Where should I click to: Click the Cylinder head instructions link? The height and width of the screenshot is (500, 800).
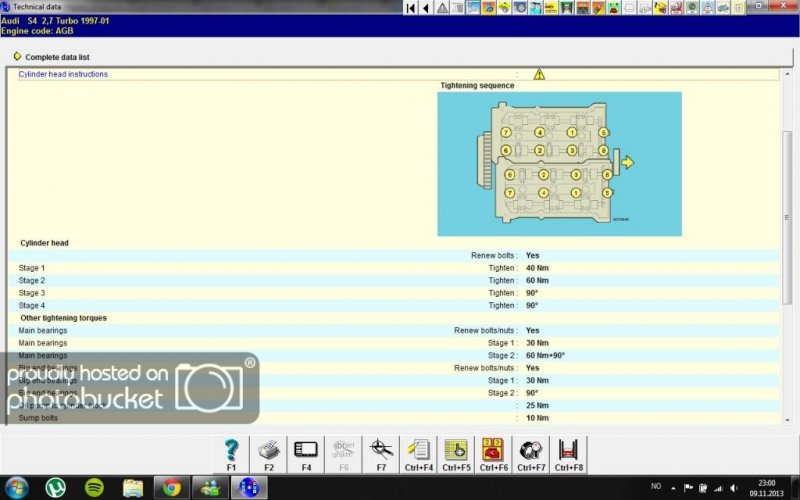click(x=63, y=74)
